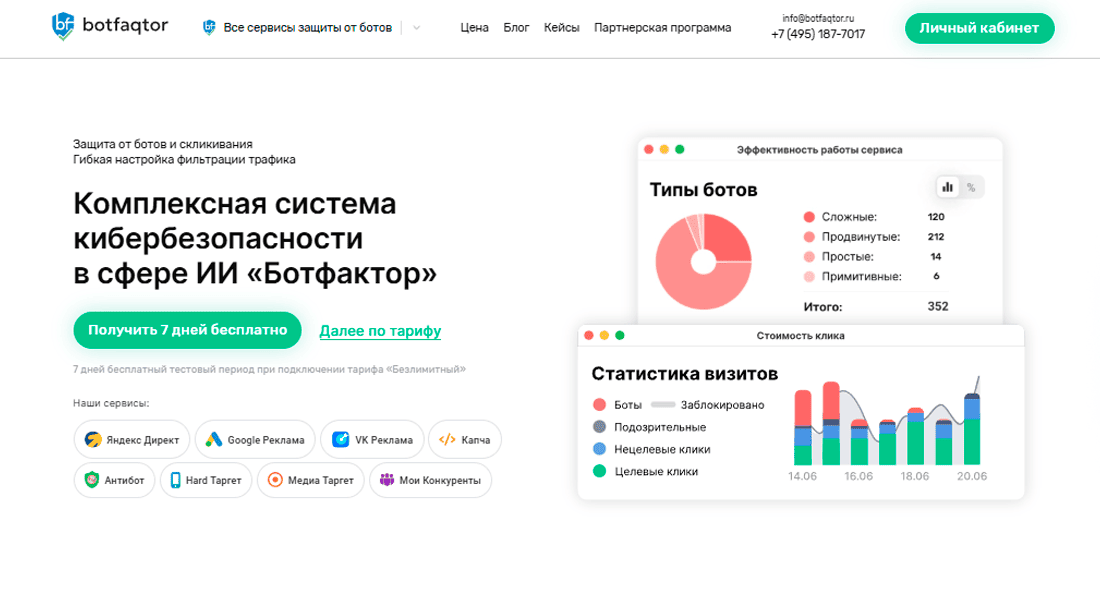The height and width of the screenshot is (600, 1100).
Task: Click the Примитивные legend label
Action: 861,276
